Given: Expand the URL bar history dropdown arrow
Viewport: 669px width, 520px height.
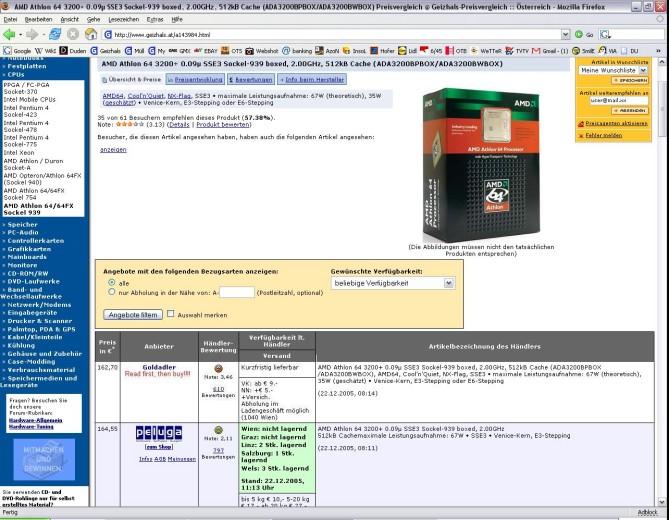Looking at the screenshot, I should point(565,35).
